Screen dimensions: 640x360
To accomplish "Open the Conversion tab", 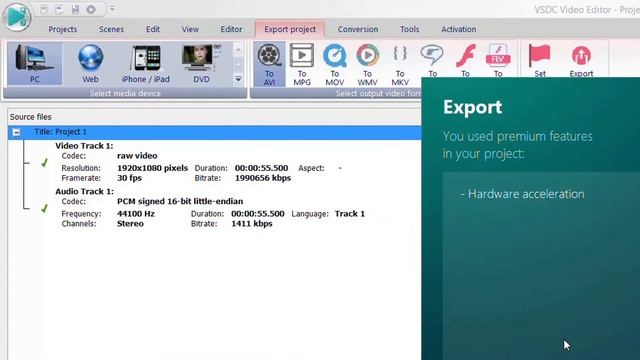I will click(358, 29).
